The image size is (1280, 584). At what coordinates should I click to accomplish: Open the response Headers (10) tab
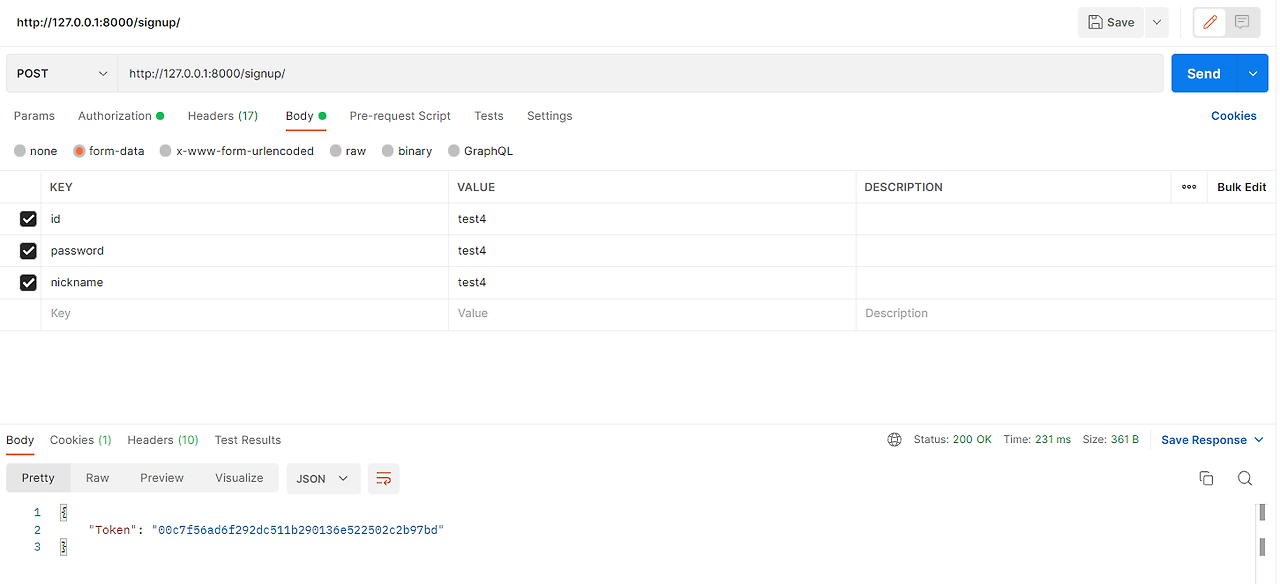(x=163, y=440)
